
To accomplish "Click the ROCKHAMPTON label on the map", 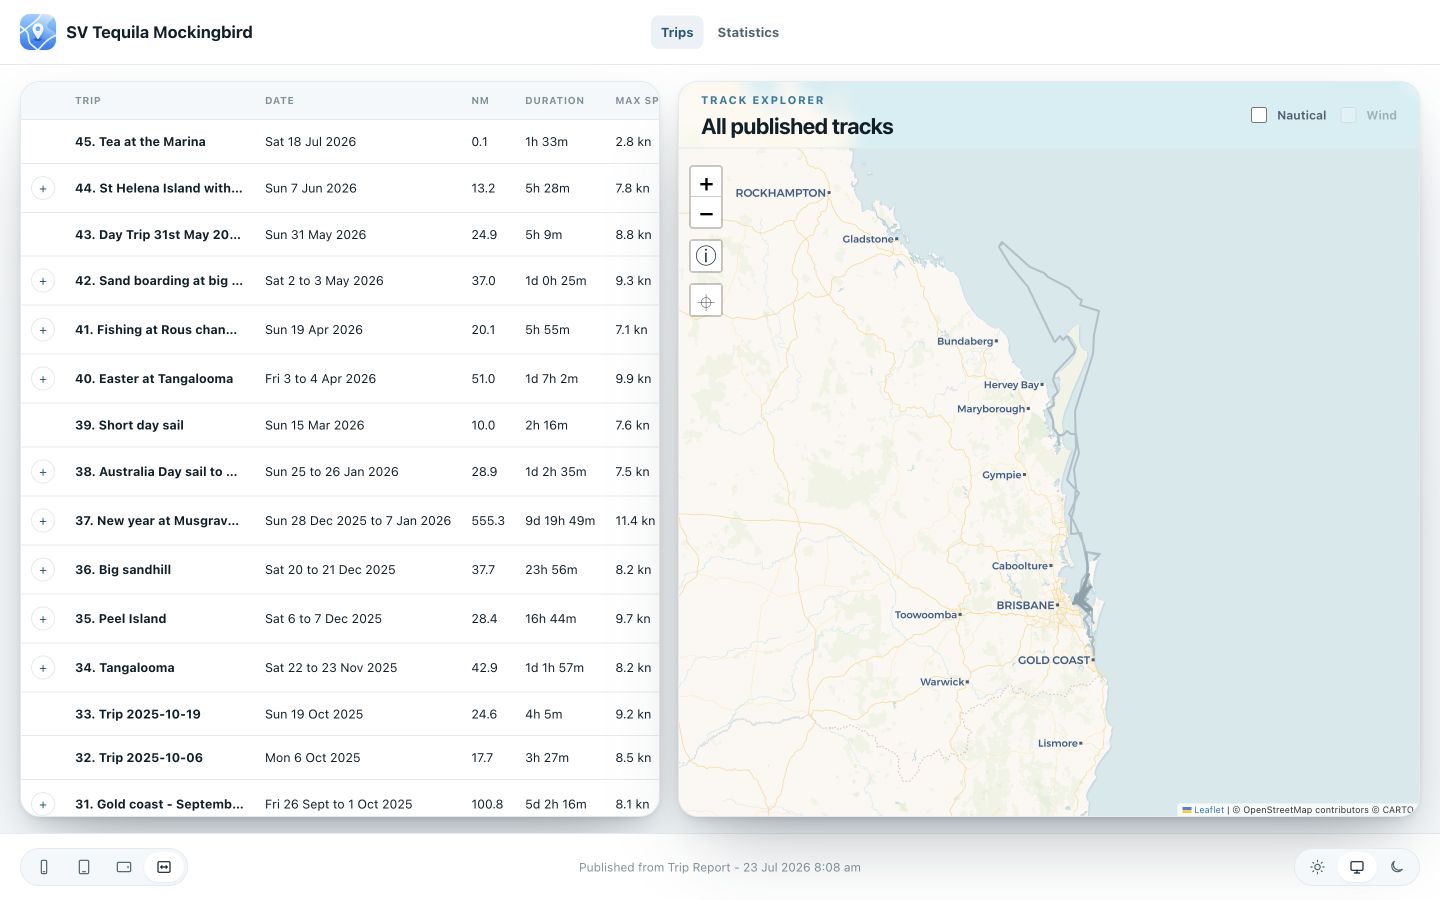I will coord(781,193).
